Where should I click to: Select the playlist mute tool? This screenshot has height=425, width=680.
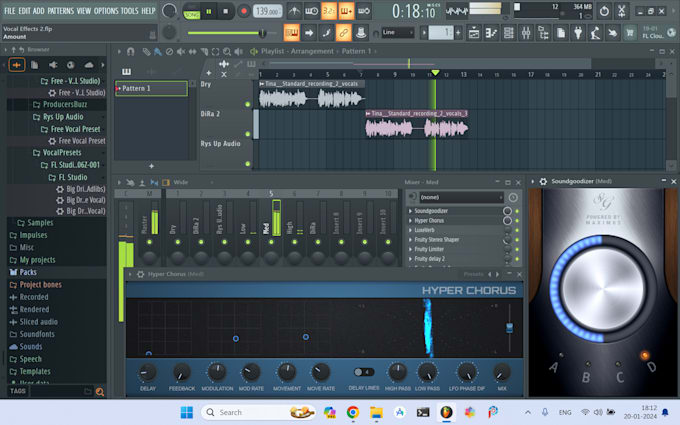[x=181, y=52]
